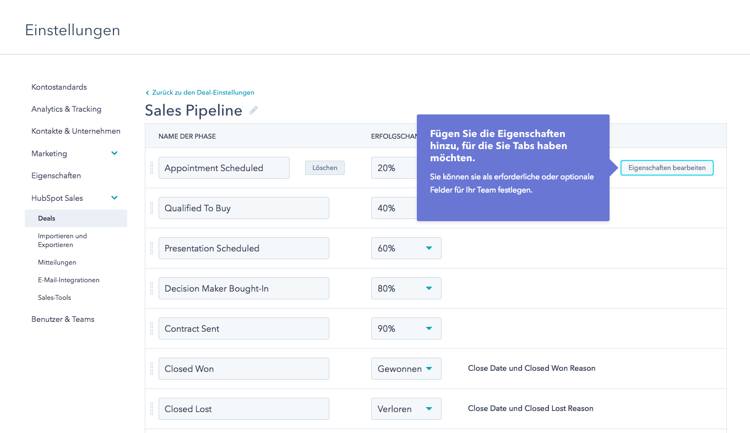Click the Qualified To Buy name field
Viewport: 750px width, 433px height.
[244, 208]
